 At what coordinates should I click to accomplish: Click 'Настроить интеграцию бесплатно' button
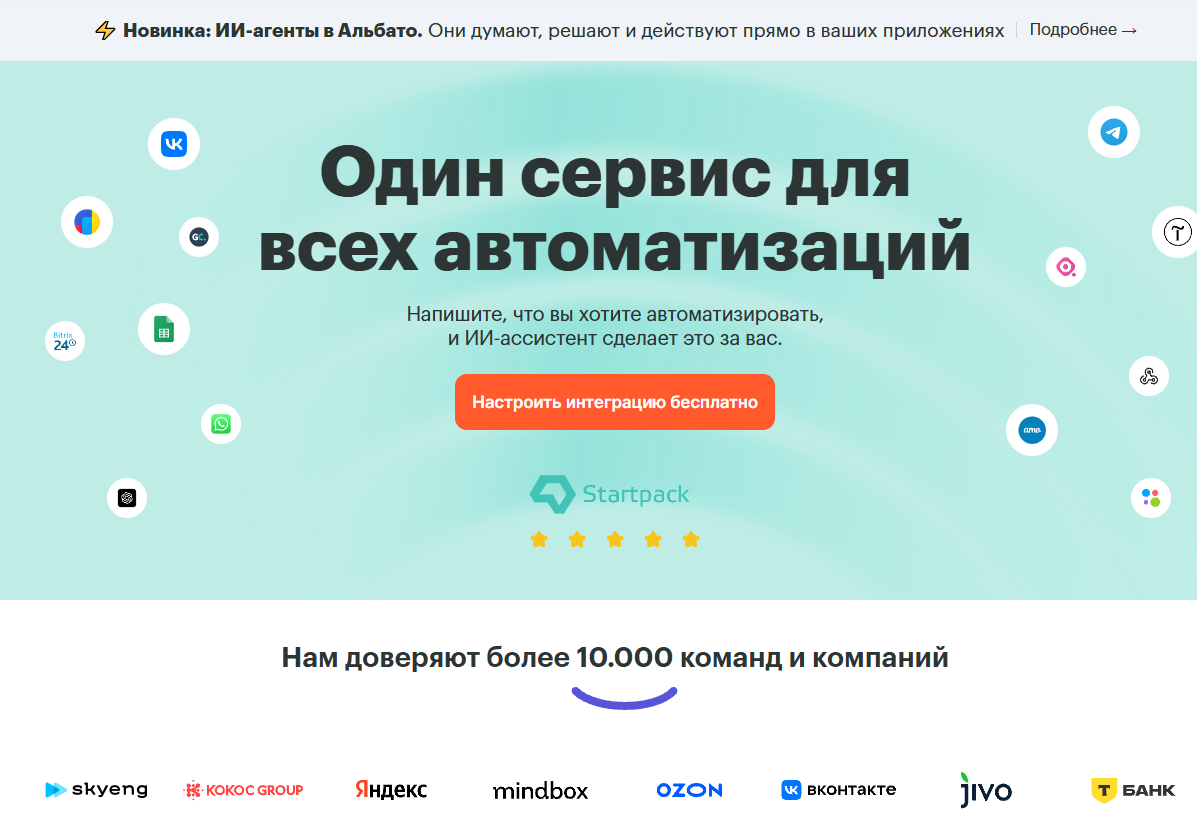615,402
